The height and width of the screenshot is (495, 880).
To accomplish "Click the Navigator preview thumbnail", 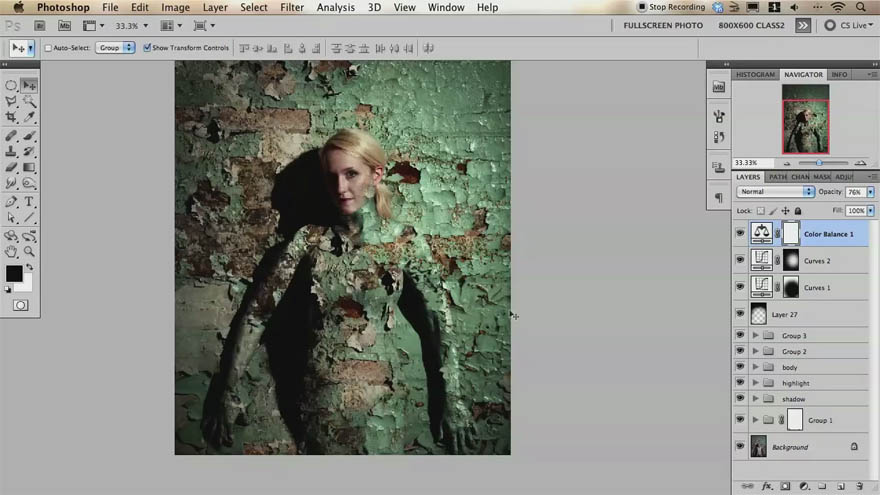I will [805, 119].
